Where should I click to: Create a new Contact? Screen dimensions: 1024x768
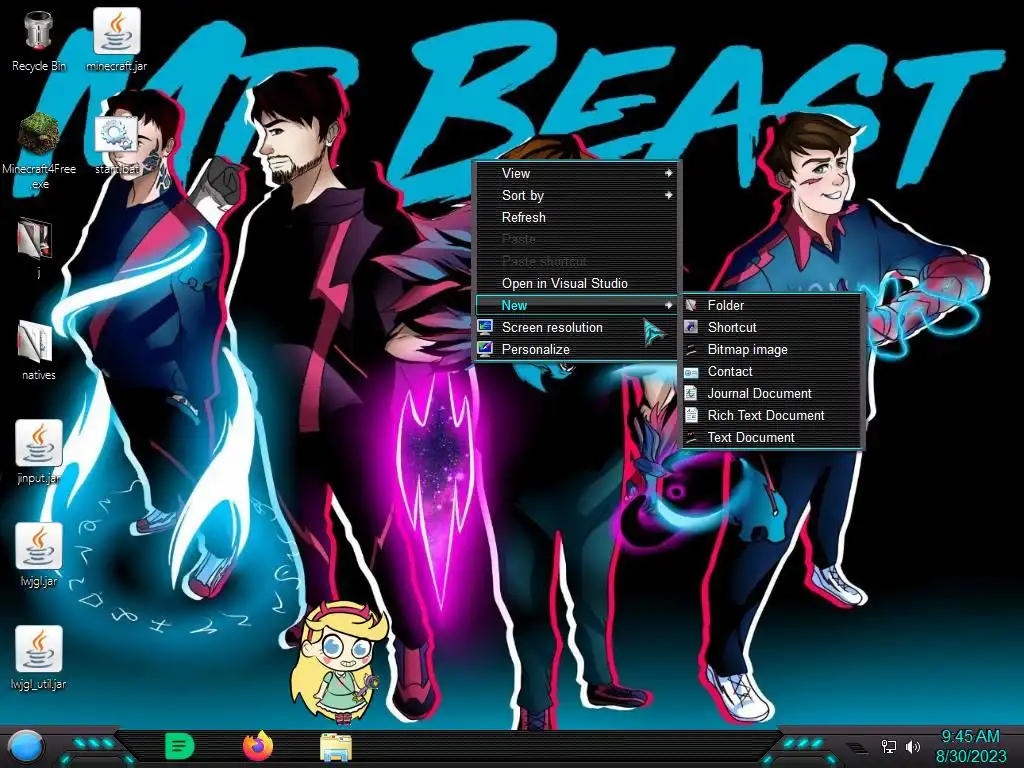click(773, 372)
